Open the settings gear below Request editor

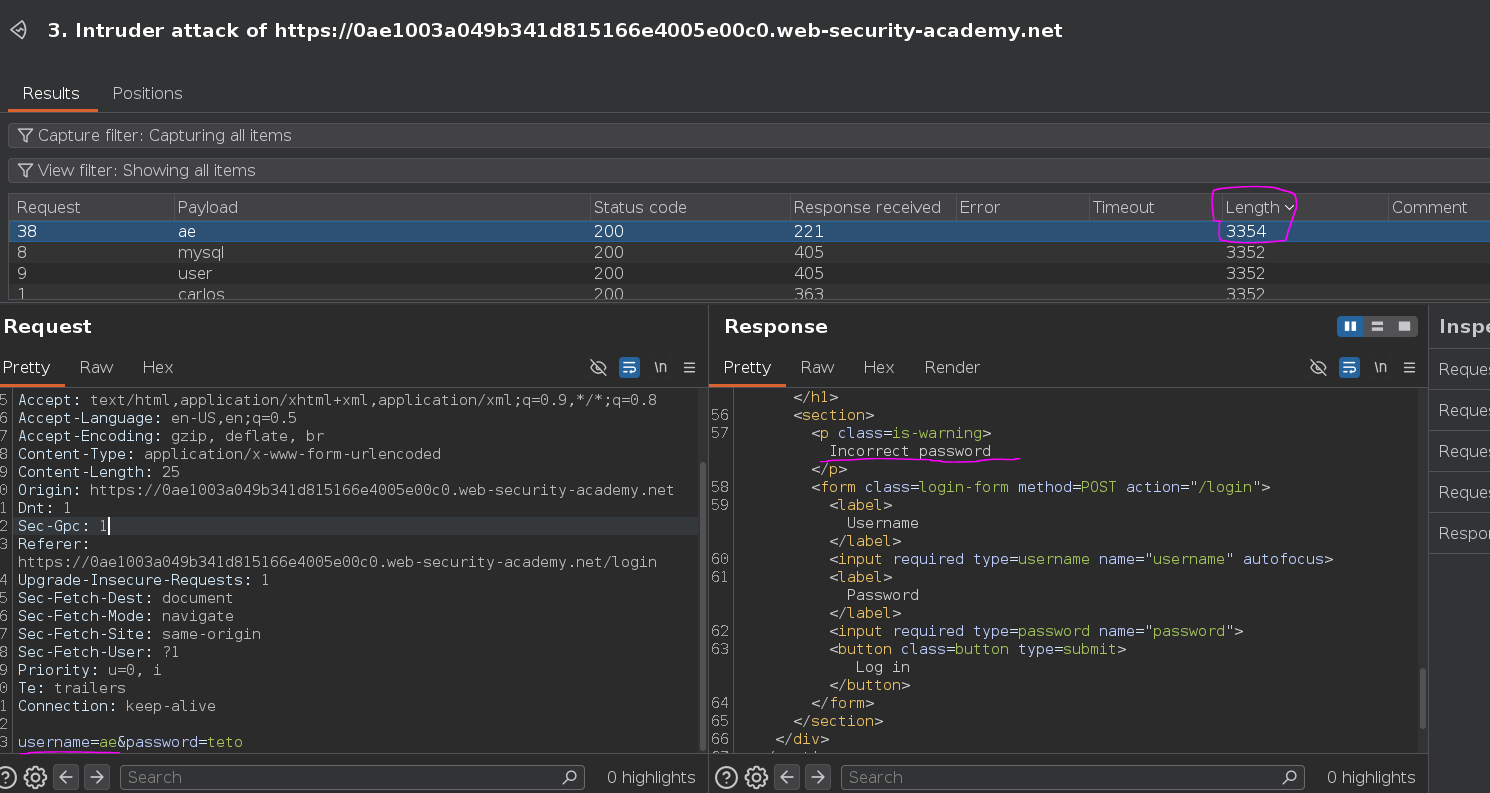[35, 777]
